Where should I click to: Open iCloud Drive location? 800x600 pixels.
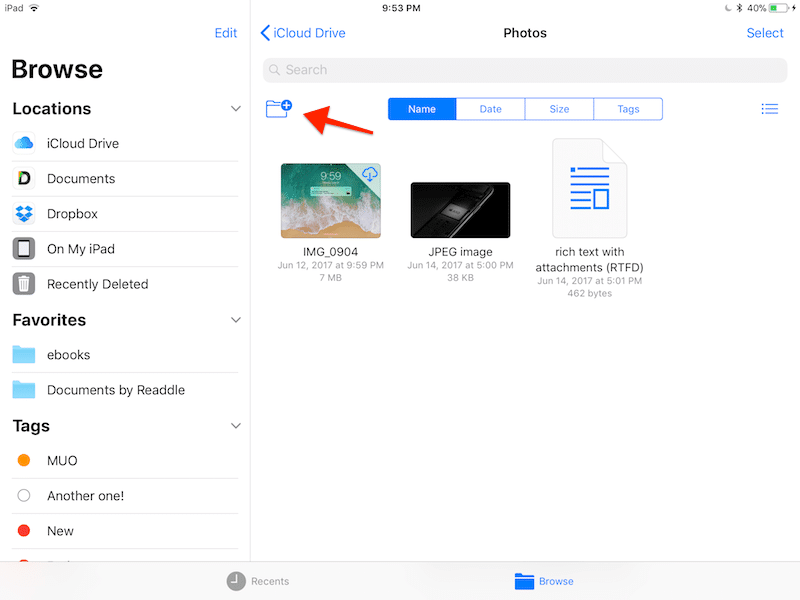coord(82,143)
